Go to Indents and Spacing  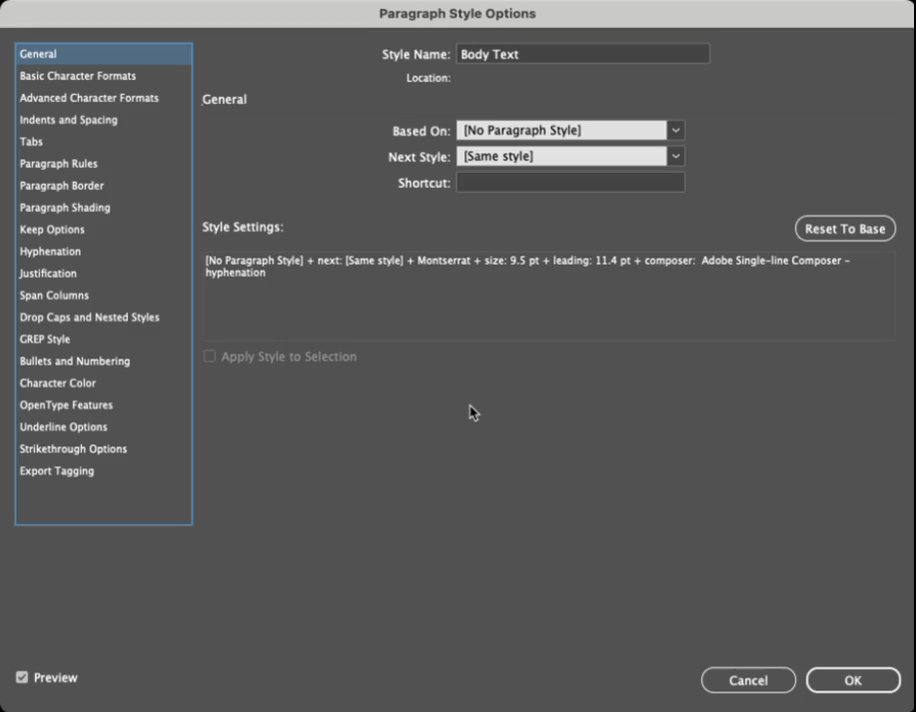[x=104, y=120]
